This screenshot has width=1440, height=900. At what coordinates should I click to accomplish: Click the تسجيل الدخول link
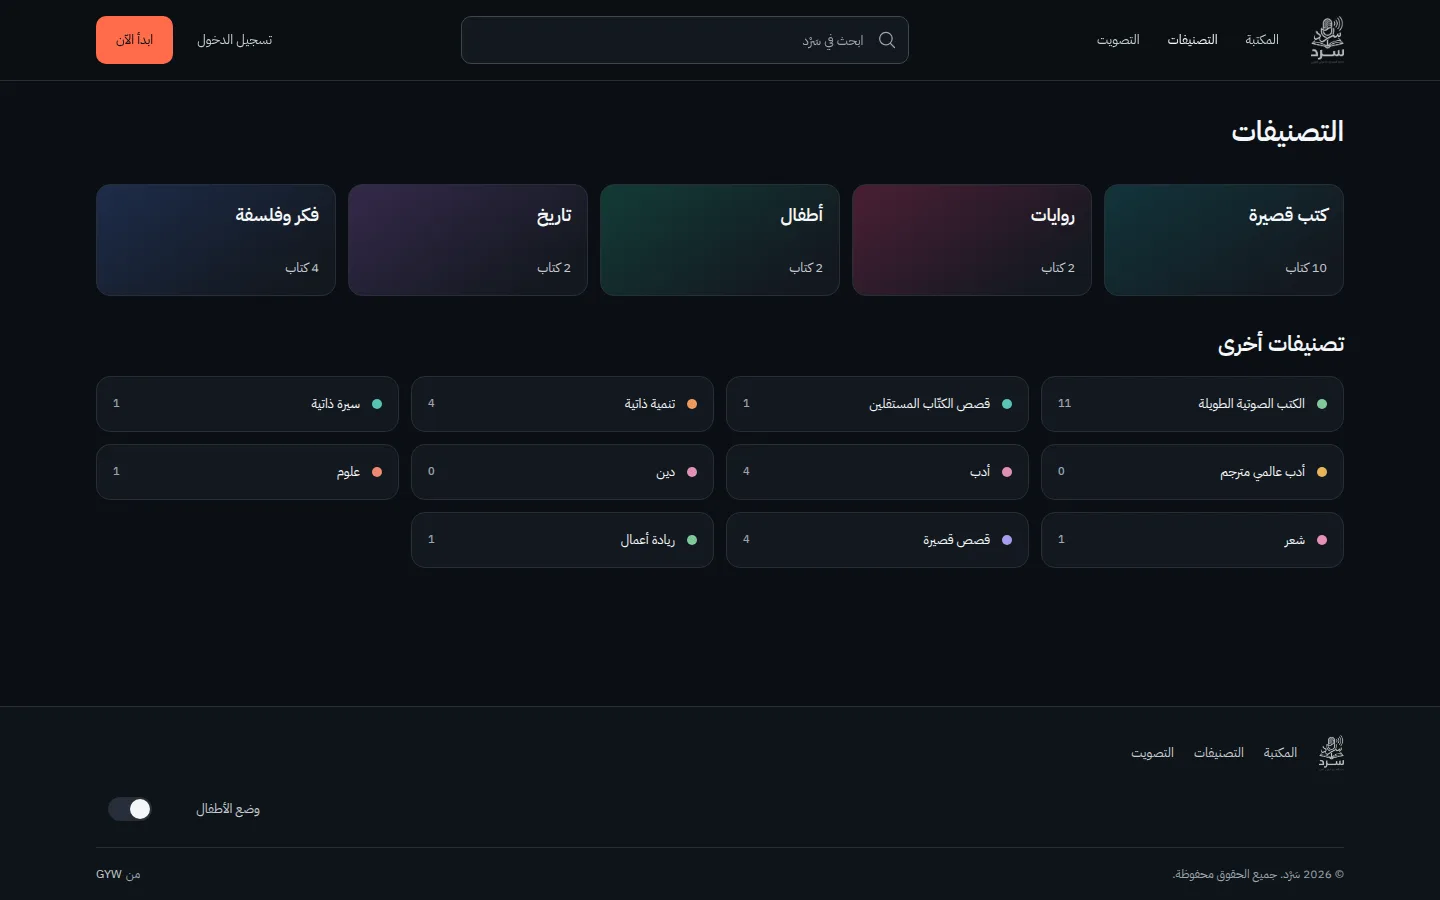[x=235, y=40]
